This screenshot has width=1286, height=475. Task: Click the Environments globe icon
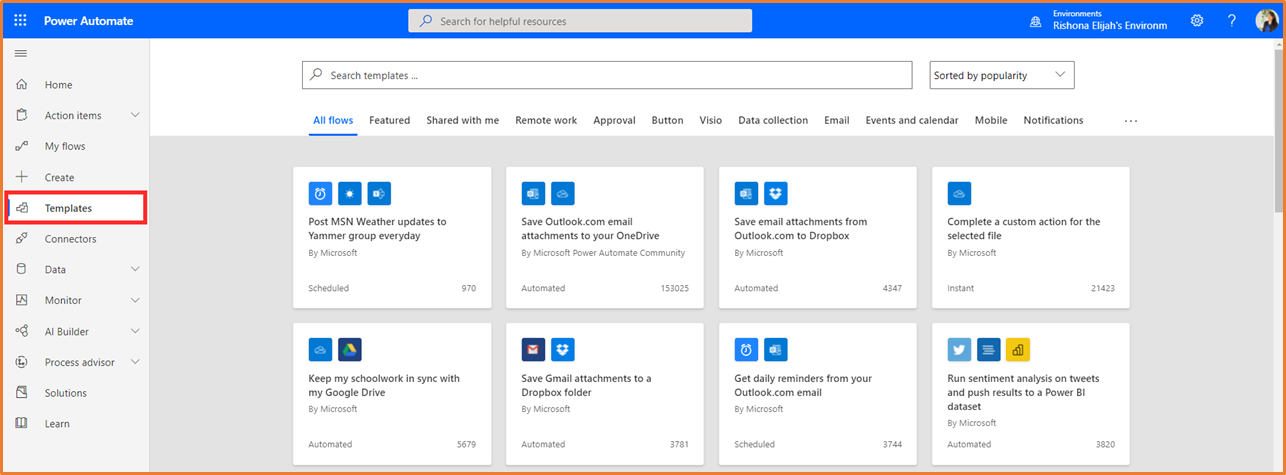coord(1036,21)
